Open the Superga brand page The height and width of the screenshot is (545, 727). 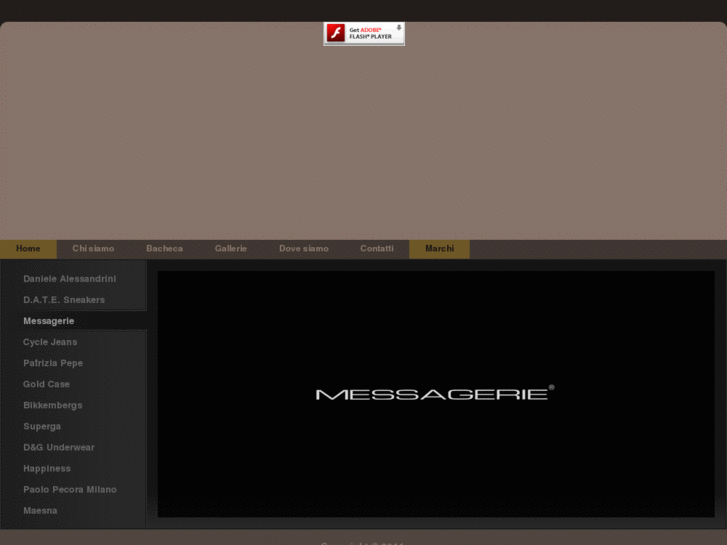(x=42, y=427)
